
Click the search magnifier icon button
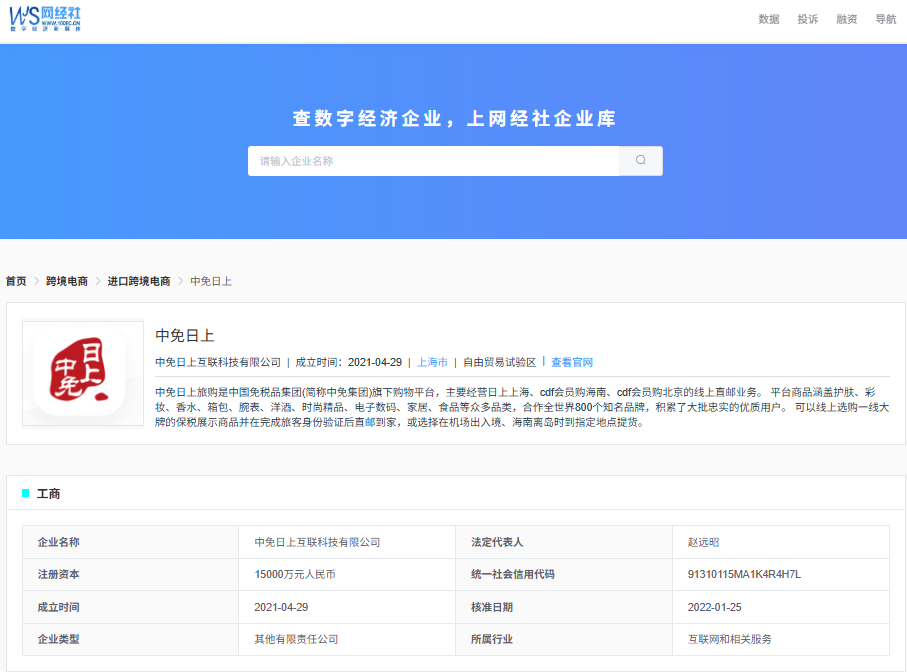click(641, 161)
